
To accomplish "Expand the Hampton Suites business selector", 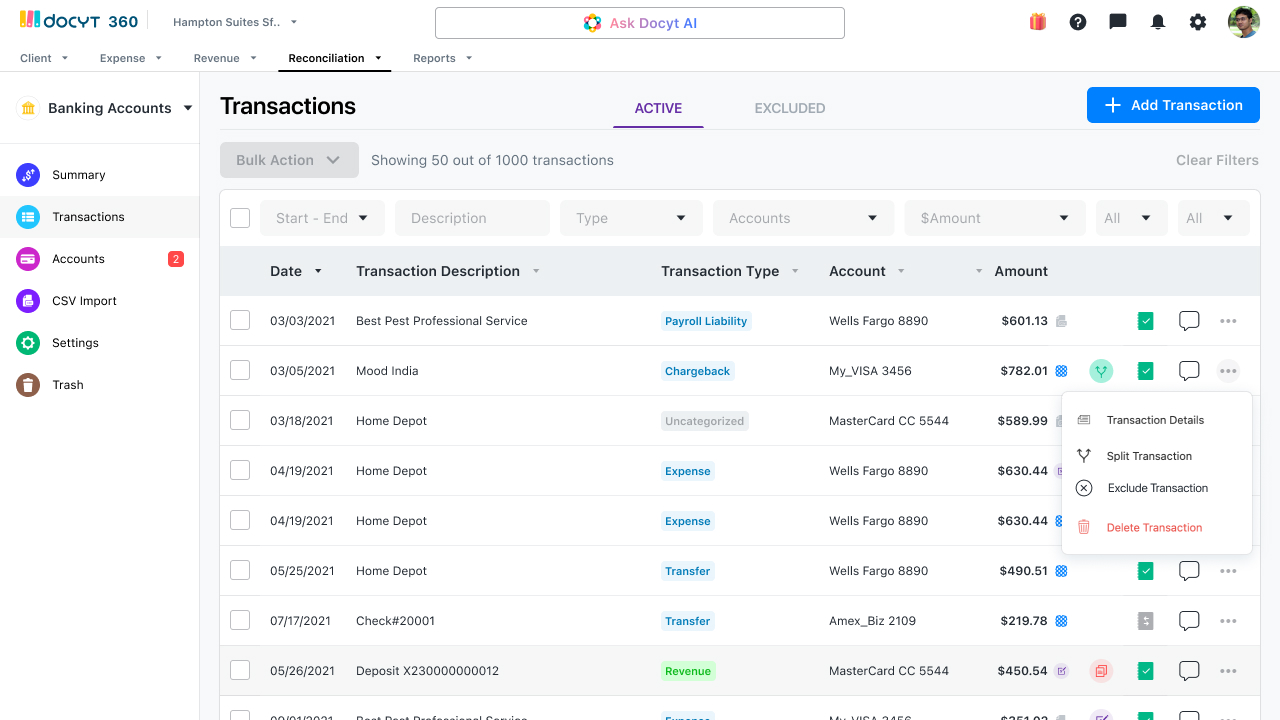I will (235, 22).
